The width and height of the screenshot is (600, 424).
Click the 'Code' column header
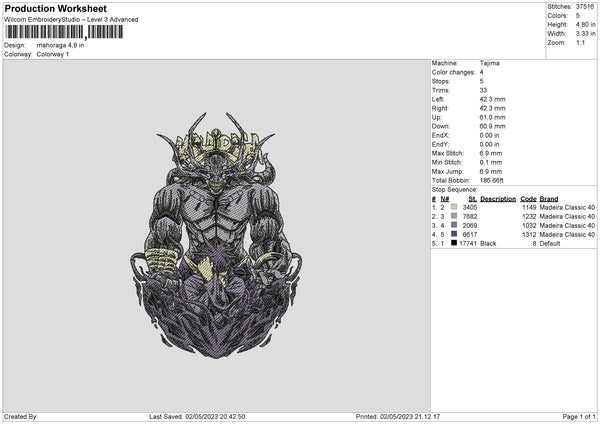tap(528, 199)
